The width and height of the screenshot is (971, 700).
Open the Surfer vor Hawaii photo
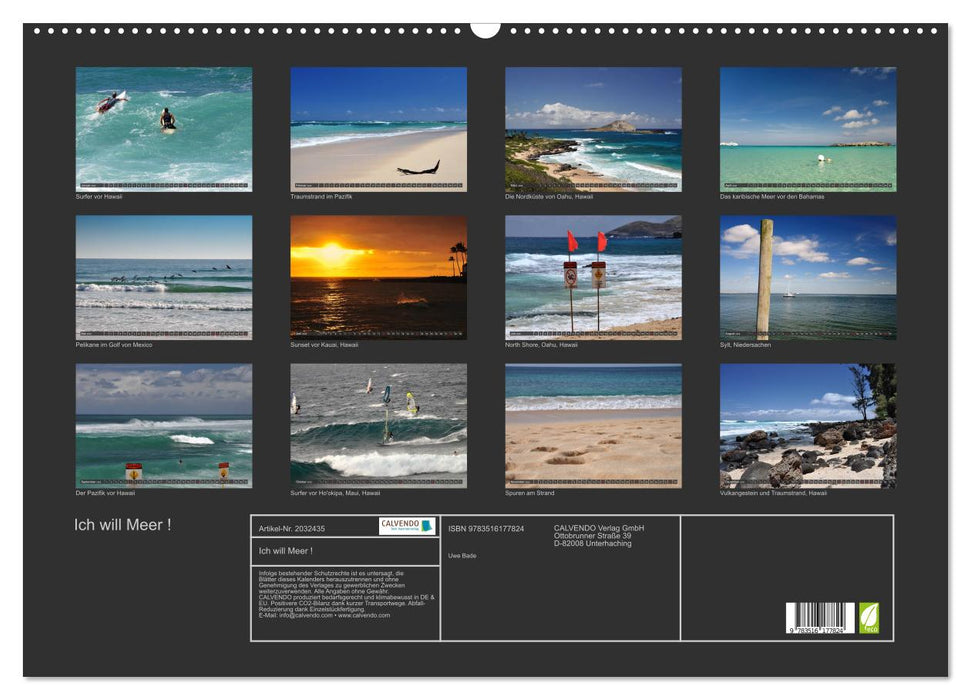coord(164,129)
